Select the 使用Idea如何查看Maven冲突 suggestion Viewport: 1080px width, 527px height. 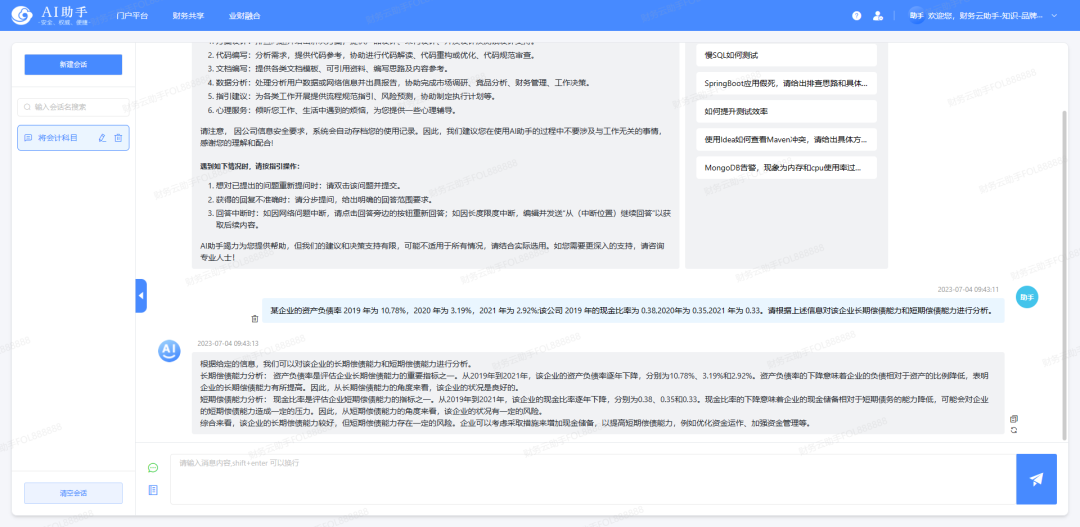(786, 139)
